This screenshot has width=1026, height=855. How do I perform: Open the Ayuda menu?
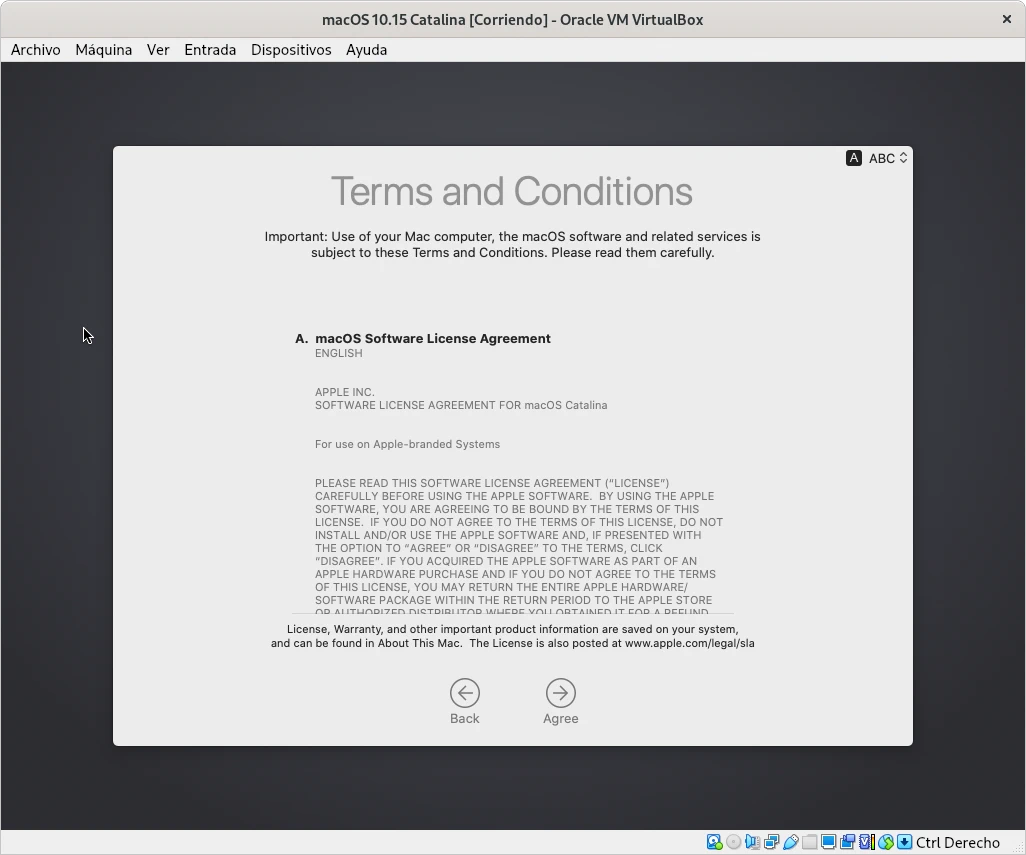(366, 49)
